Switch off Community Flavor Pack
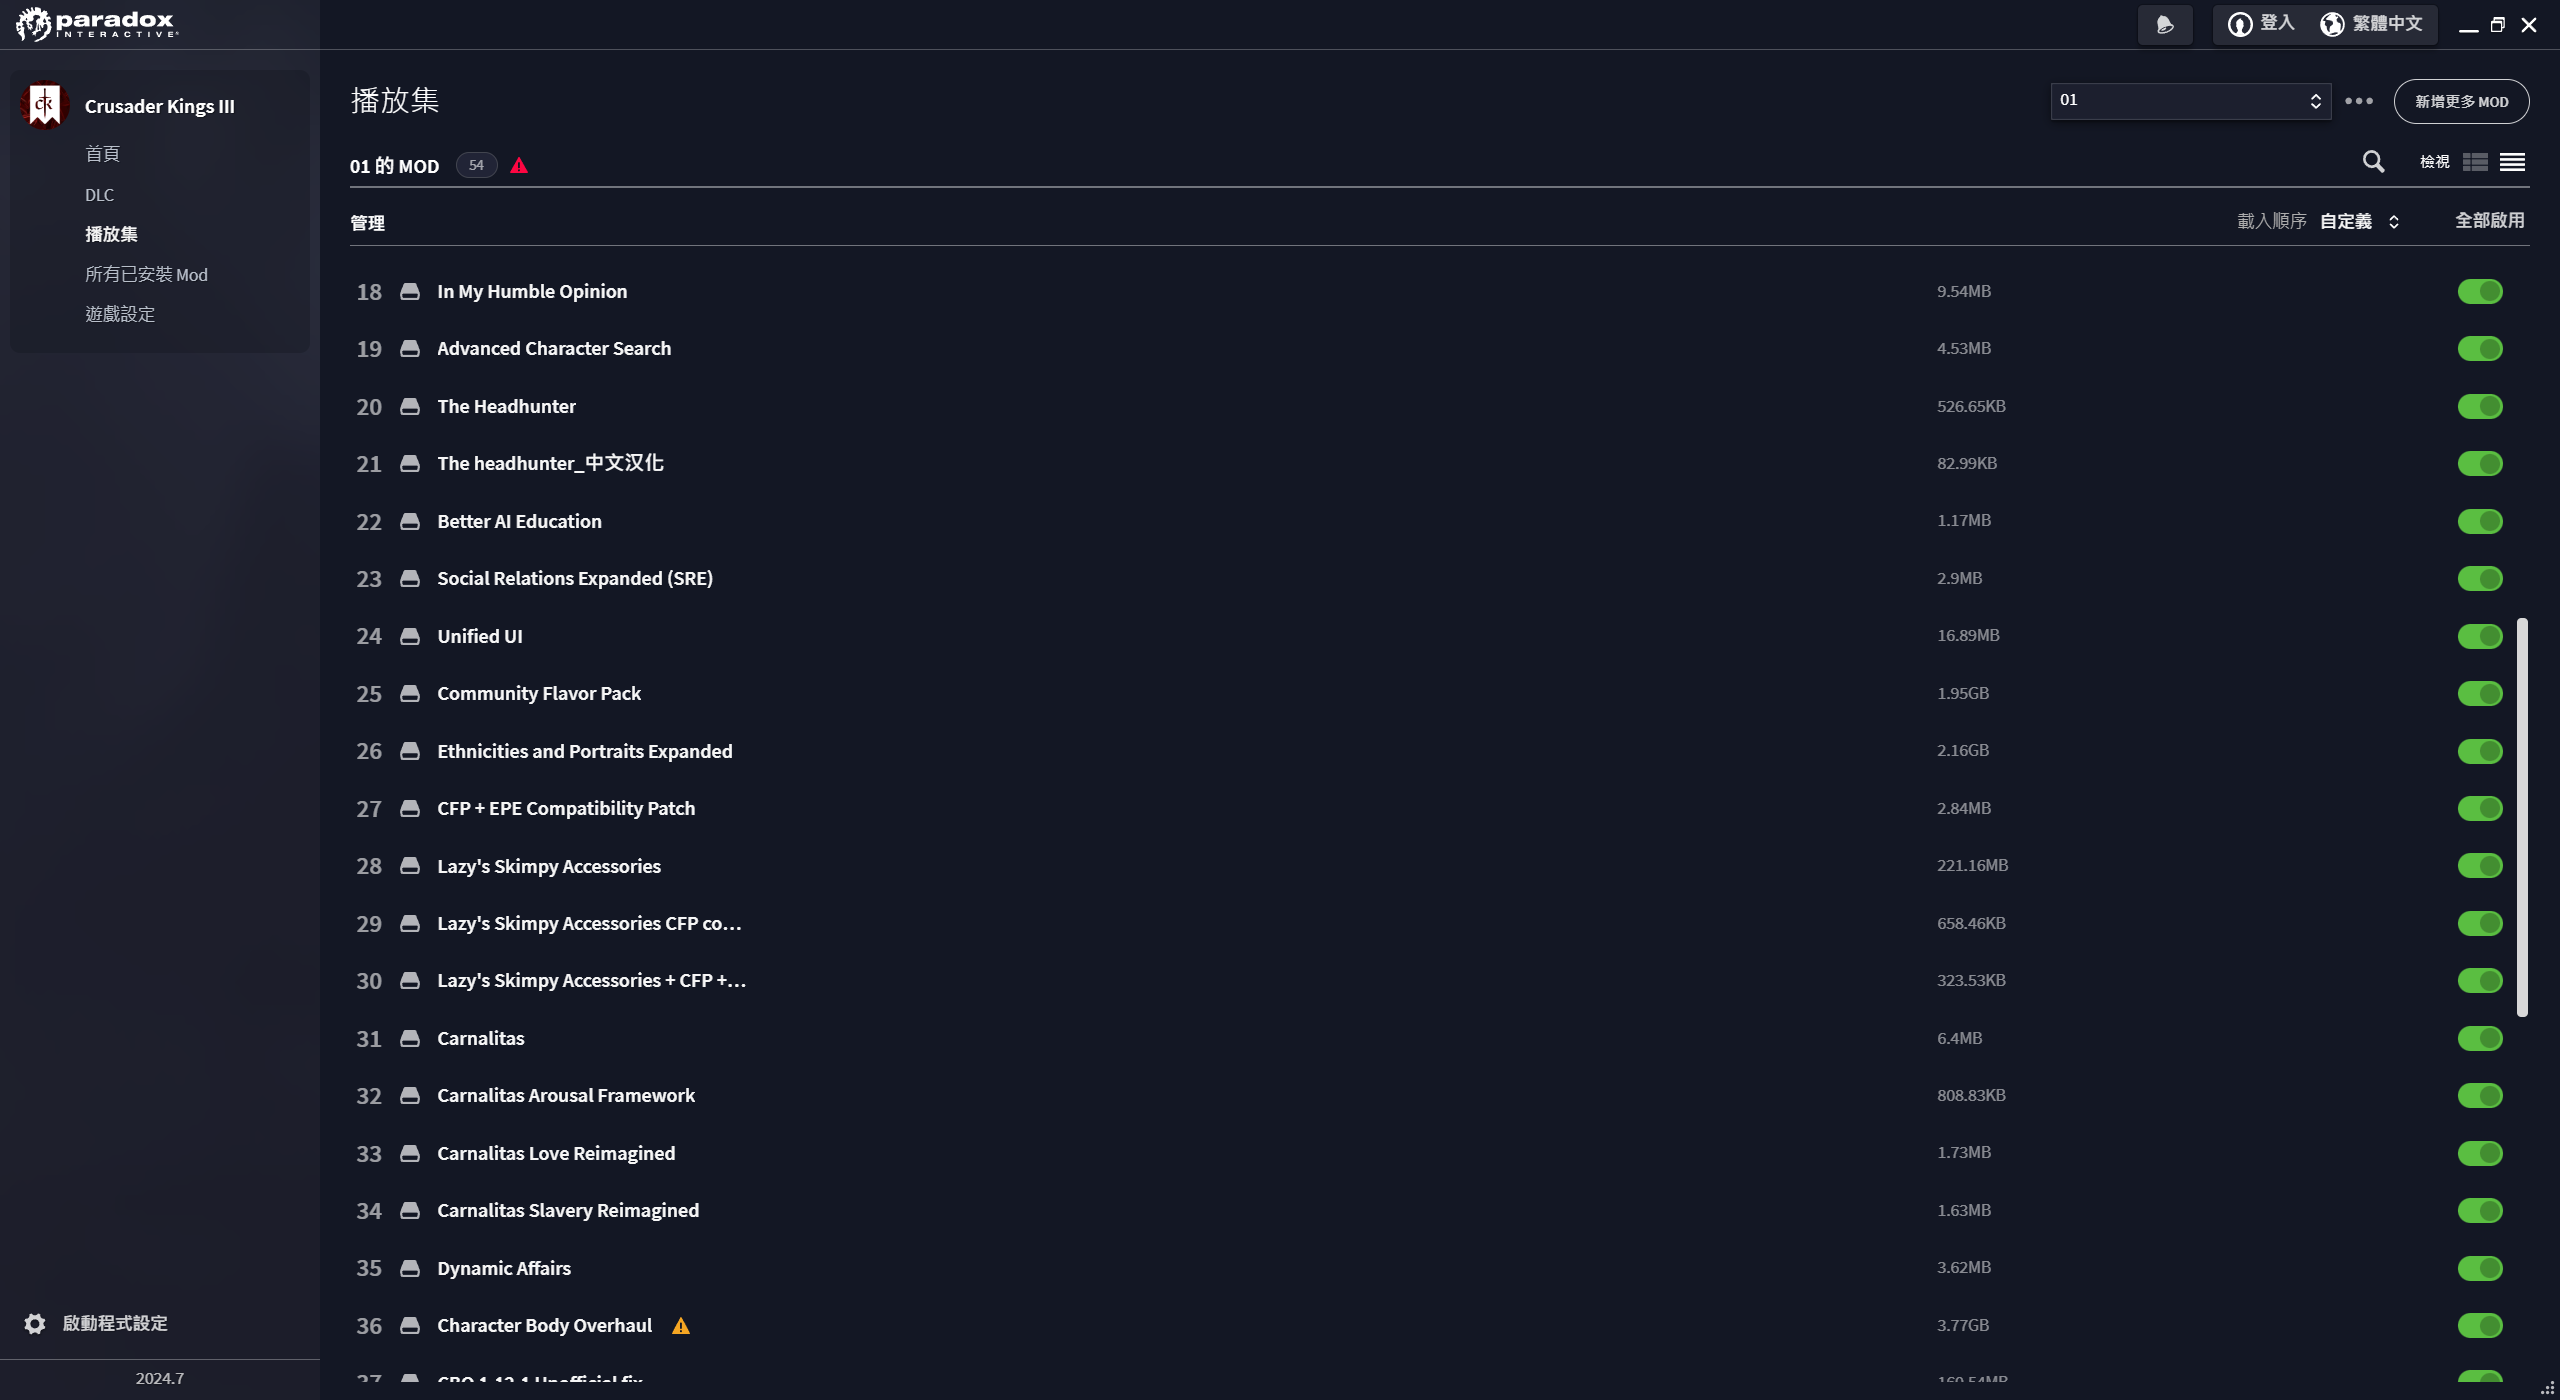This screenshot has width=2560, height=1400. (x=2480, y=694)
